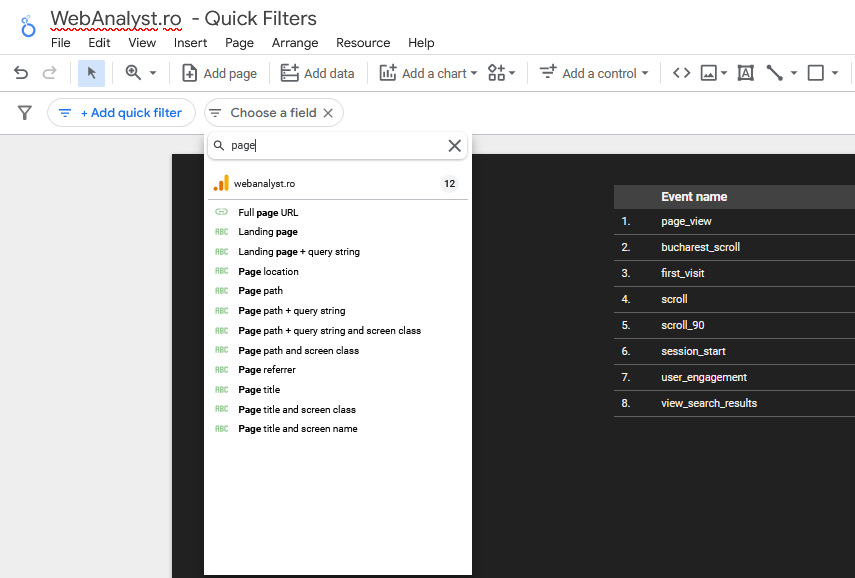Open the Arrange menu
The image size is (855, 578).
[x=295, y=43]
